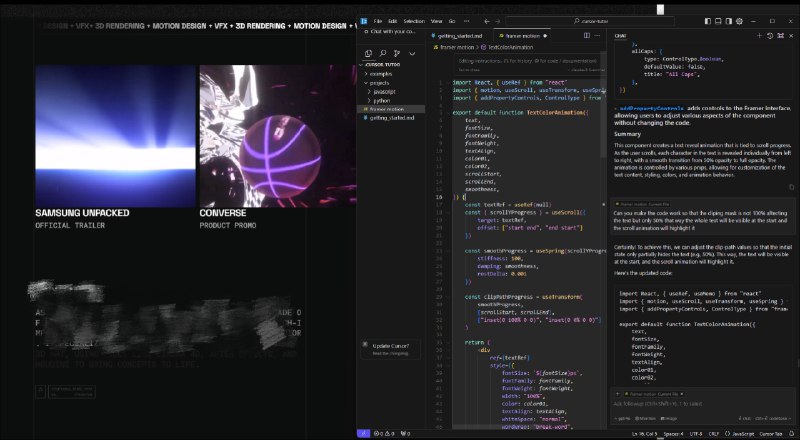This screenshot has height=440, width=800.
Task: Open the File menu
Action: click(x=378, y=21)
